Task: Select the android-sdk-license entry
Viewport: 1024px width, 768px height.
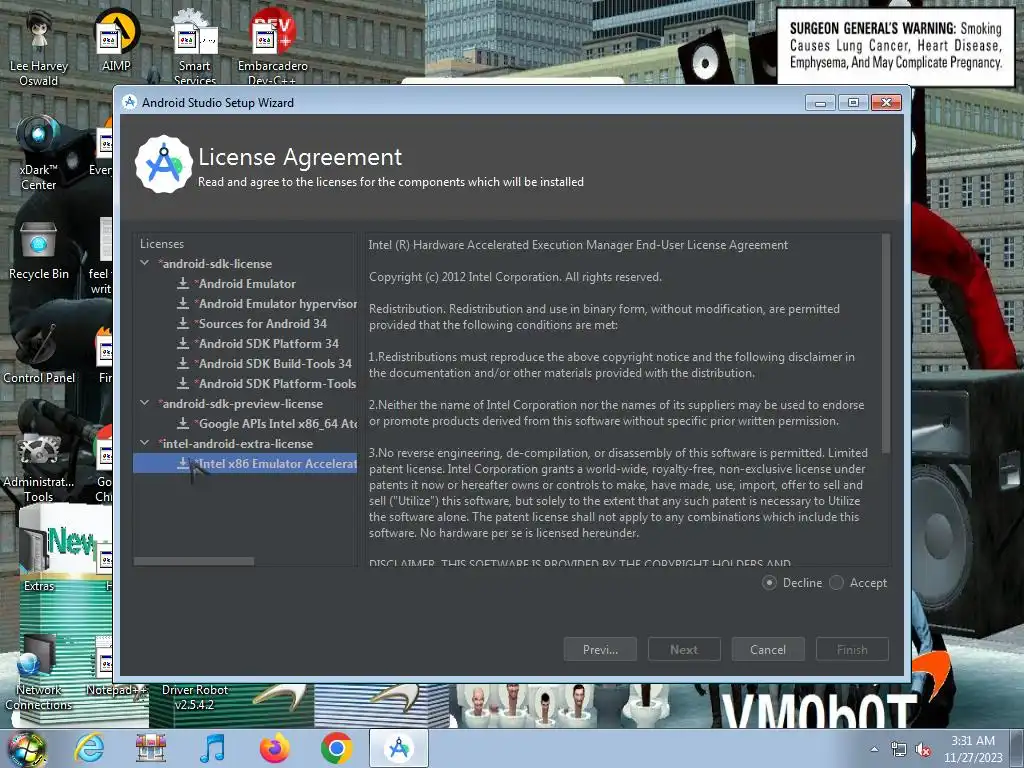Action: (216, 264)
